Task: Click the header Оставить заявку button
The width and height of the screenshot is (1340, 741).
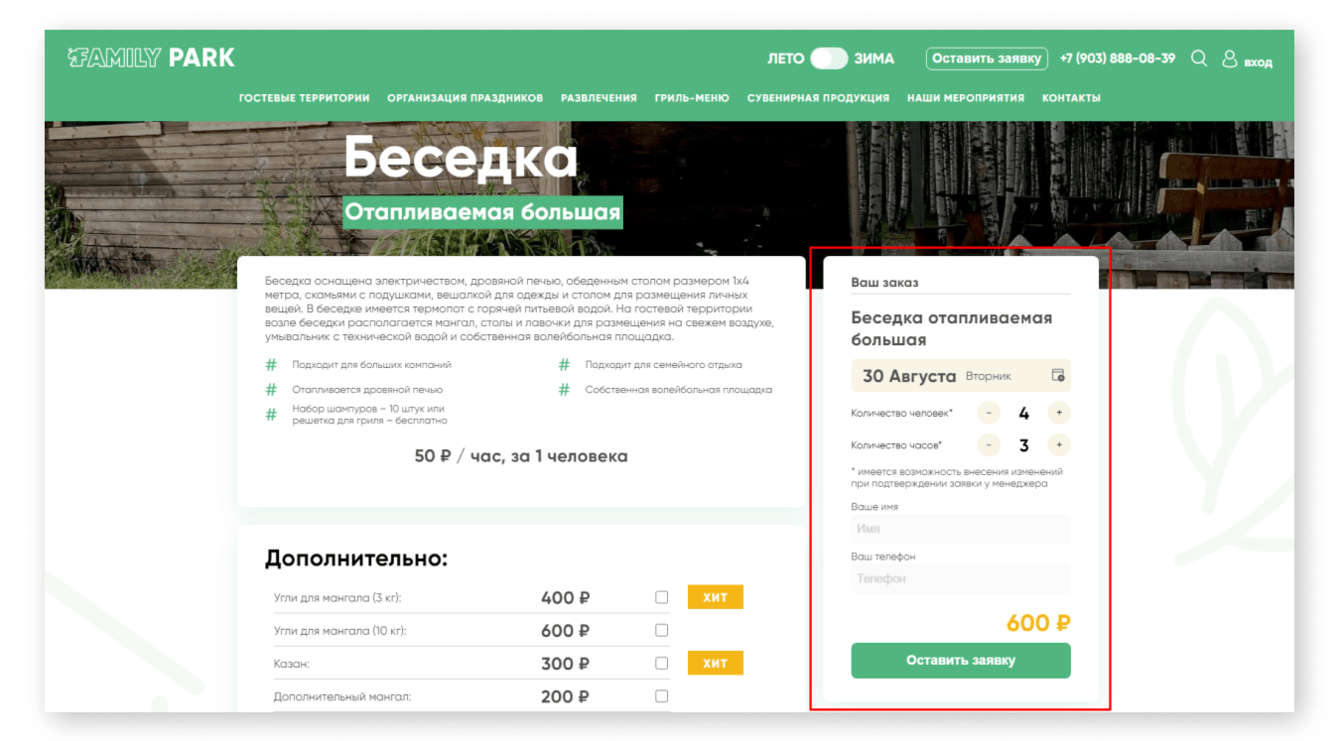Action: coord(987,59)
